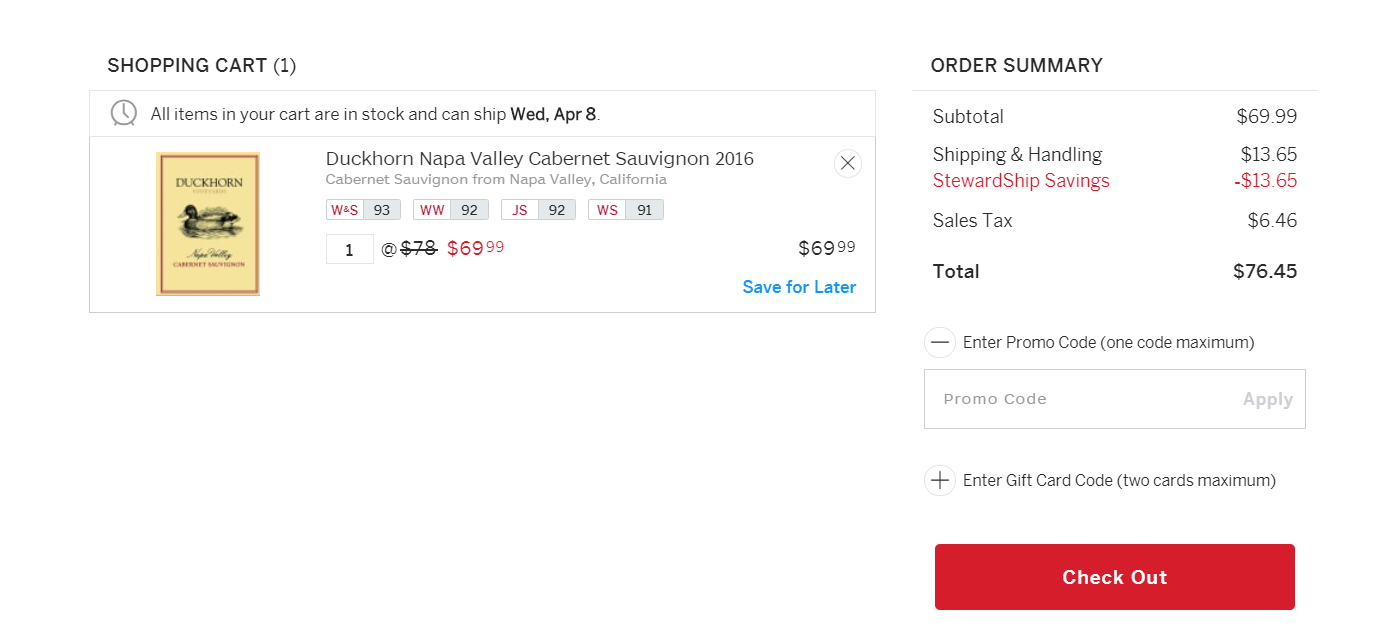Click the Enter Promo Code label

(x=1109, y=342)
